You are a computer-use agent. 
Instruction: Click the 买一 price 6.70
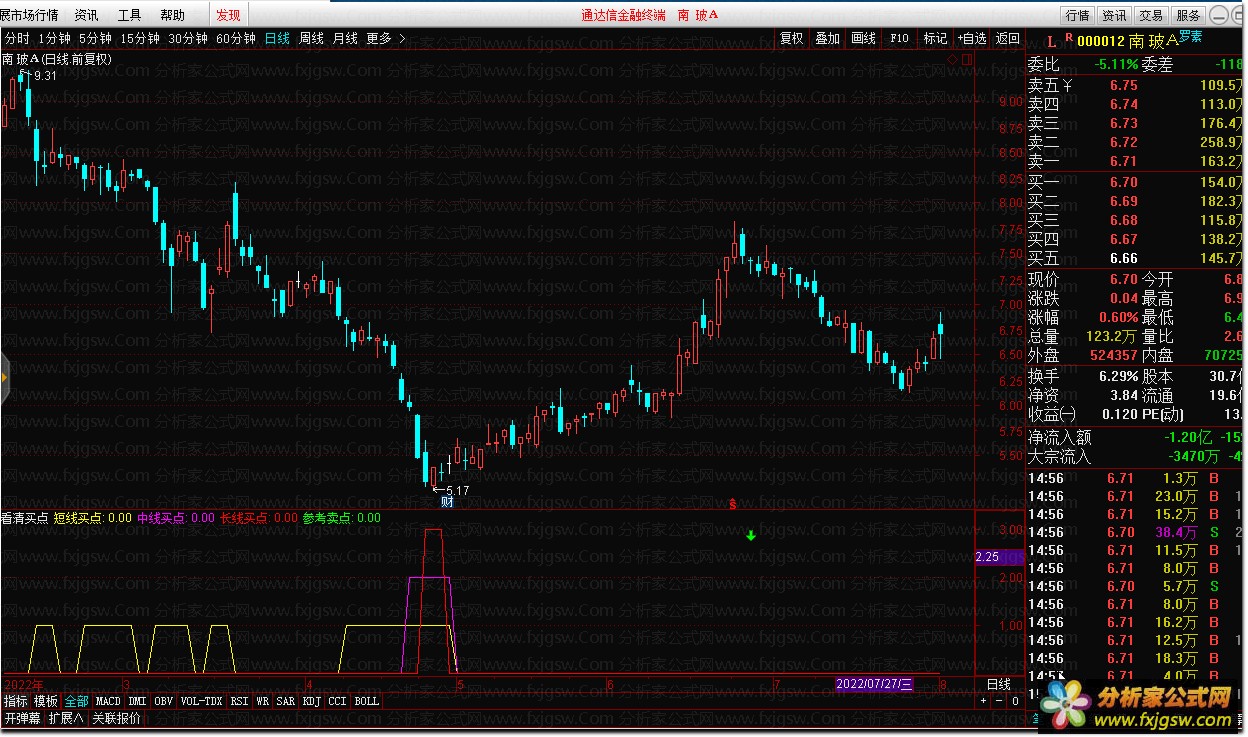point(1123,182)
